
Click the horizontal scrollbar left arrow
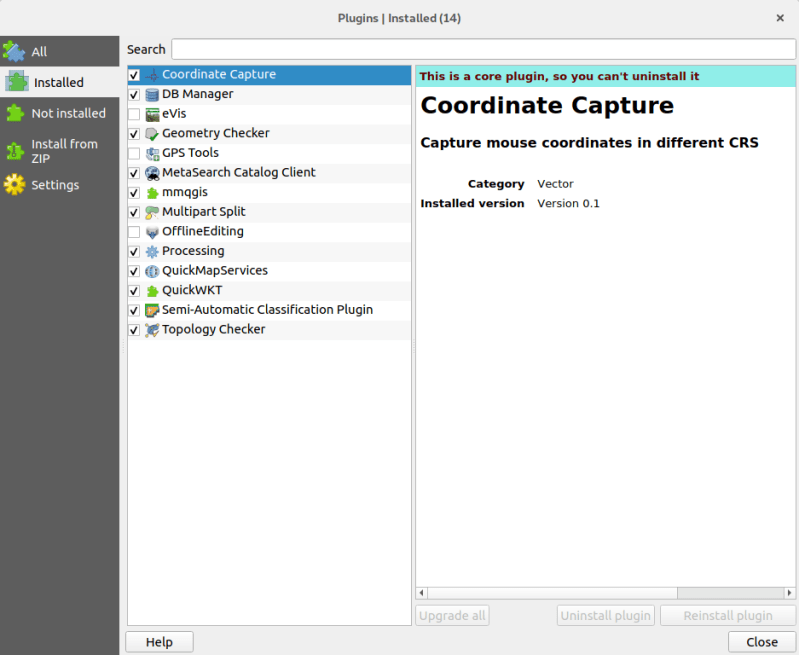point(421,593)
